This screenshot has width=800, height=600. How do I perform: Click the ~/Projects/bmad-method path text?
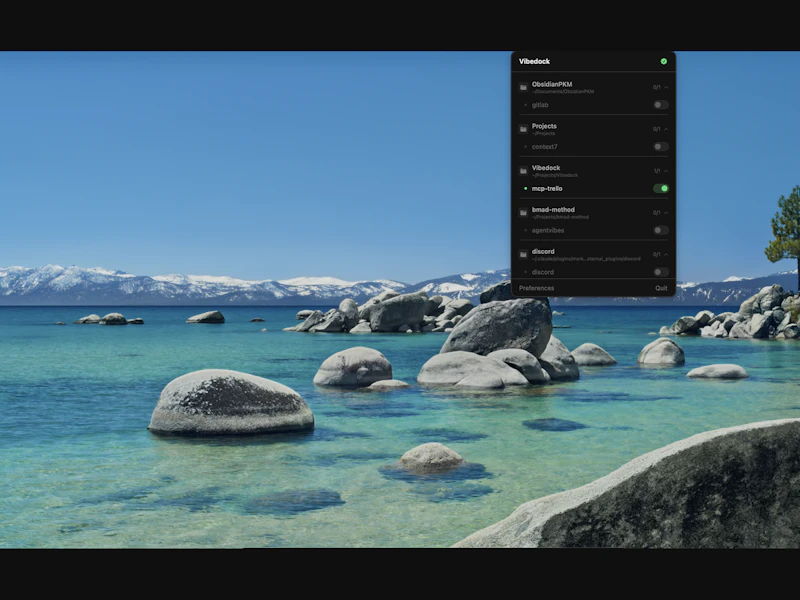560,217
